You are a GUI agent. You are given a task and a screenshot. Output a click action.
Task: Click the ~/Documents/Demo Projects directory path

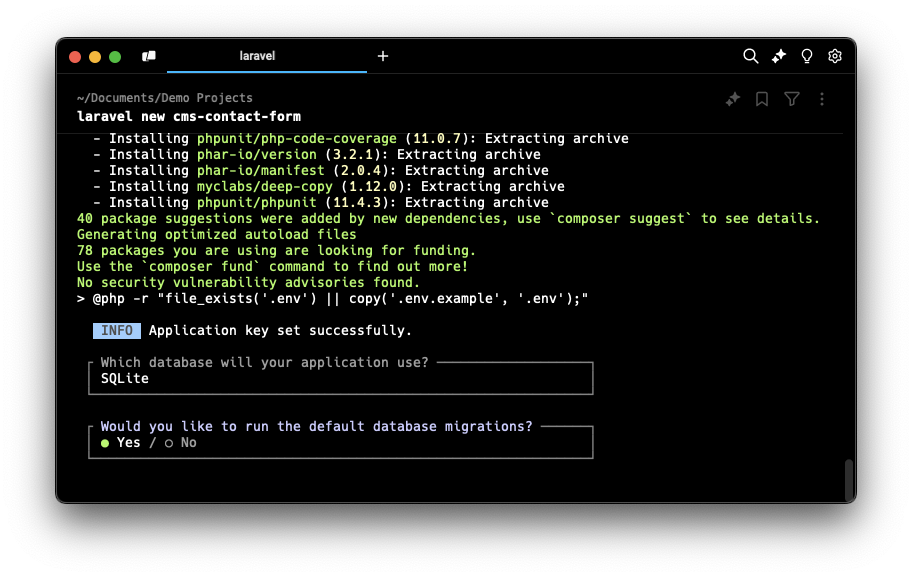pyautogui.click(x=164, y=98)
